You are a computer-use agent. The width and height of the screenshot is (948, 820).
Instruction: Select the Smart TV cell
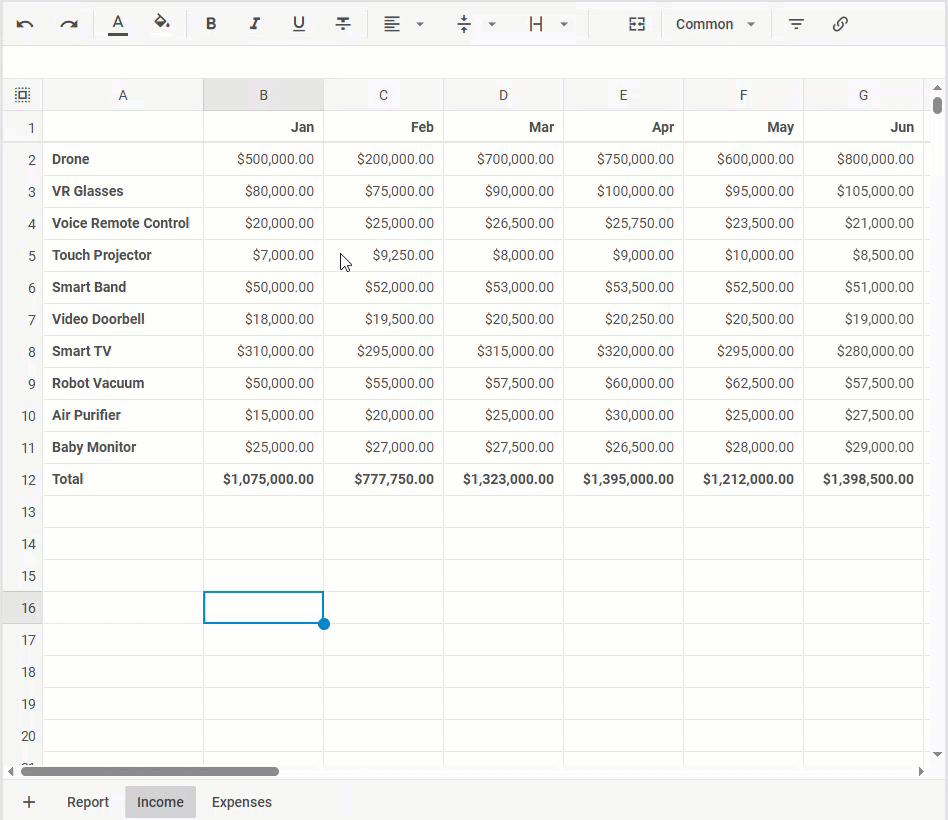coord(123,351)
